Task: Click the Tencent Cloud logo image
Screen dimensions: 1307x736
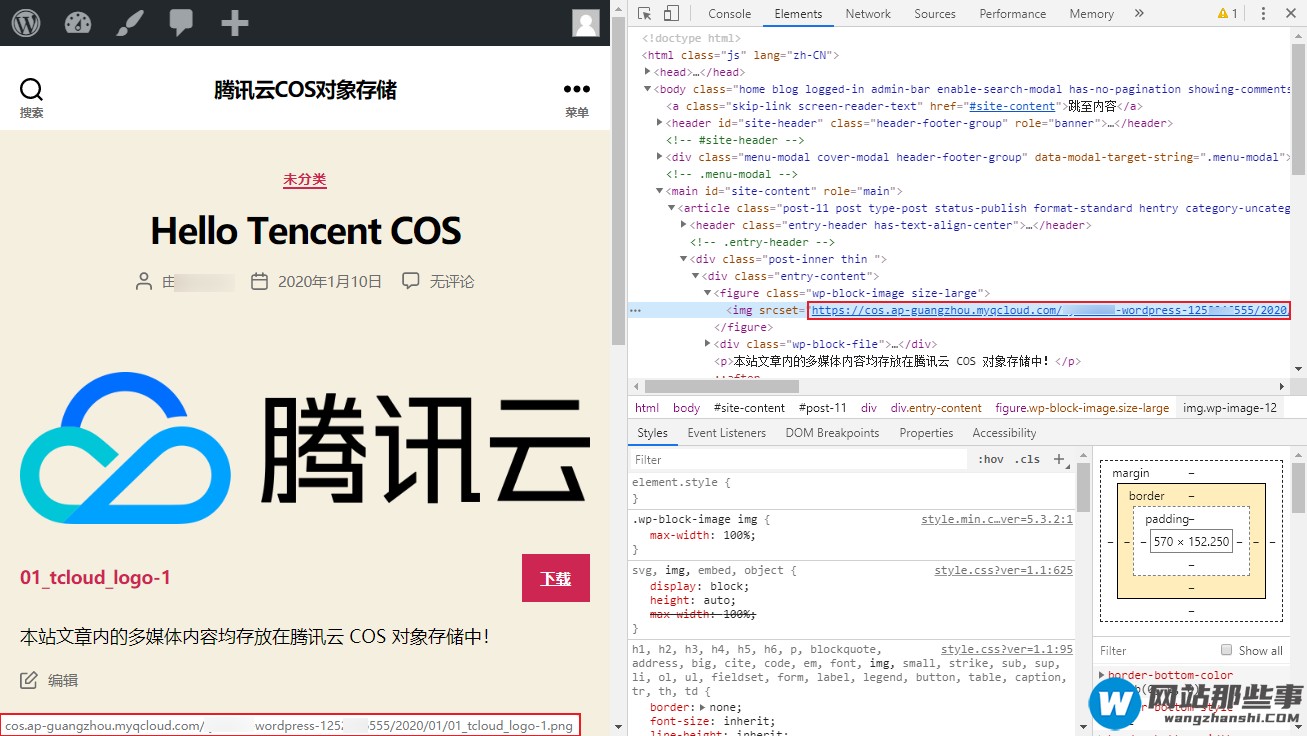Action: [305, 448]
